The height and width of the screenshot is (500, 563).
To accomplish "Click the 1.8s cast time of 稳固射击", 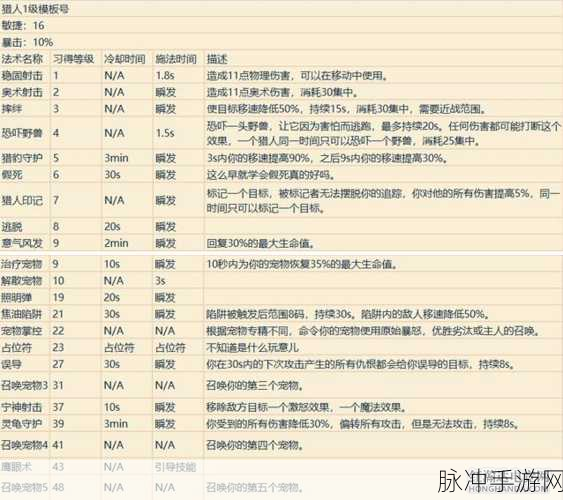I will pyautogui.click(x=165, y=76).
